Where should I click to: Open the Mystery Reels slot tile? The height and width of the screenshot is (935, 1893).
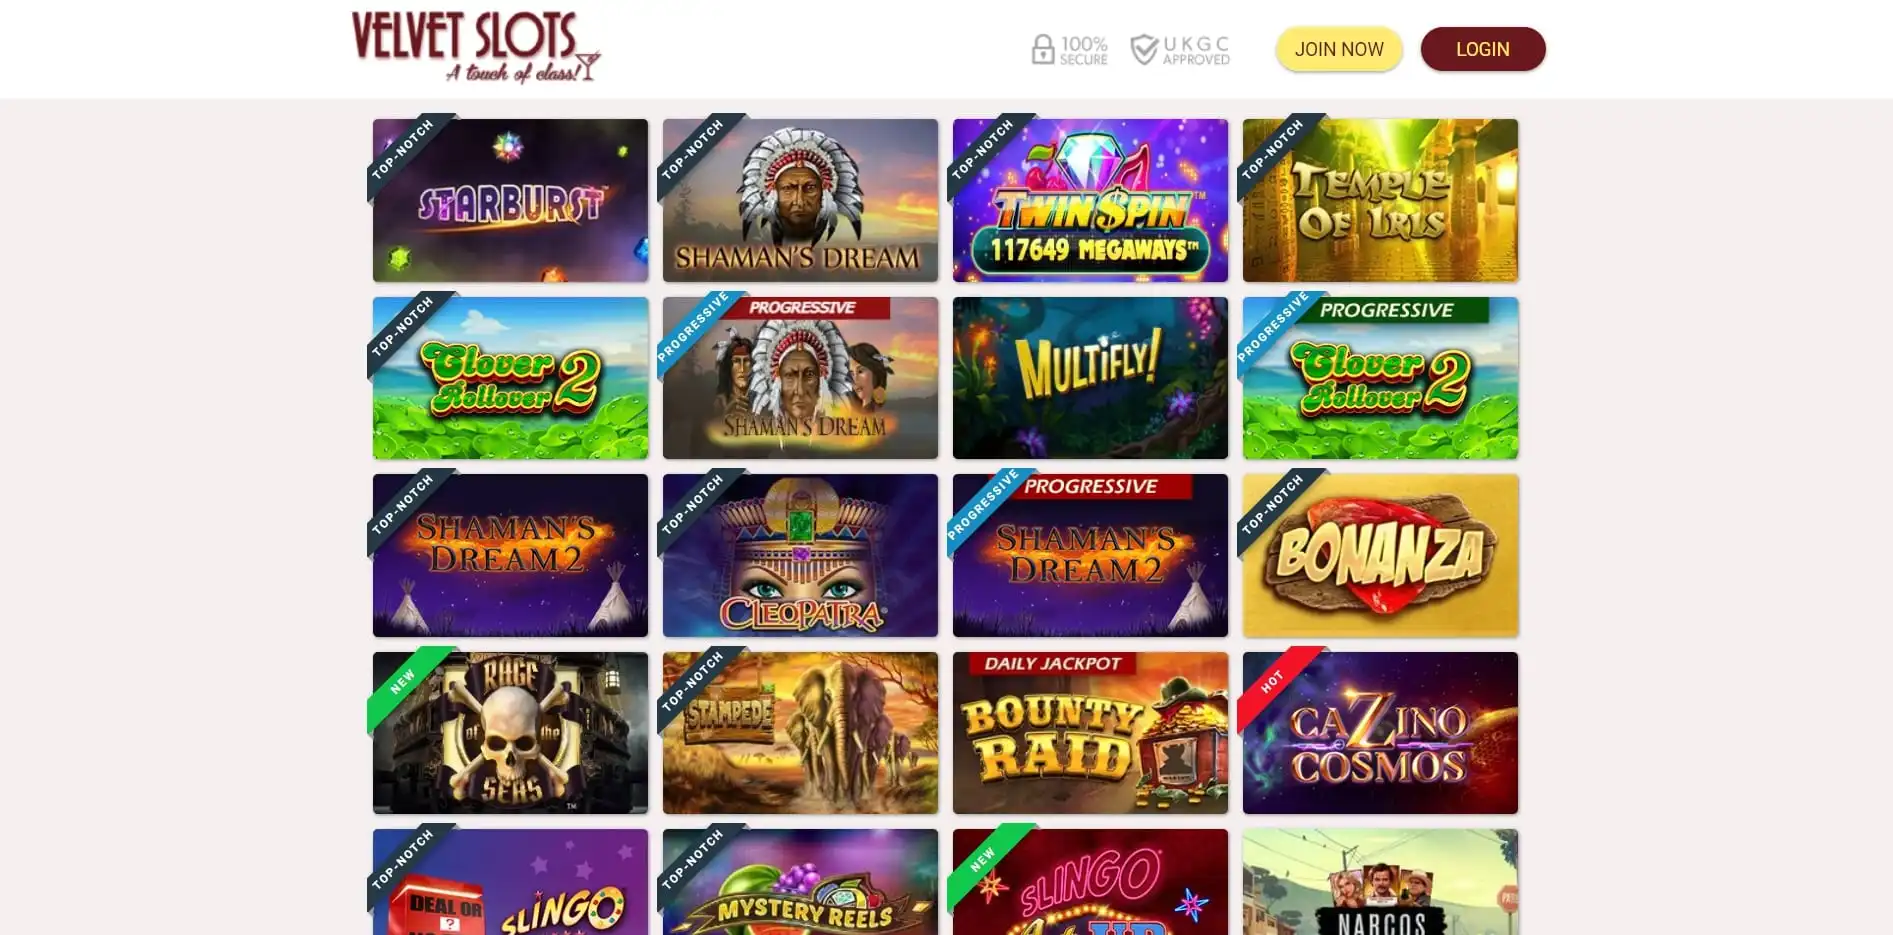[x=800, y=882]
